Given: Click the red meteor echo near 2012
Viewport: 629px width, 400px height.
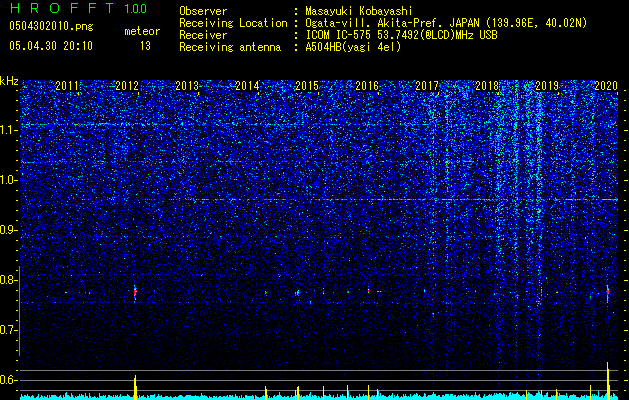Looking at the screenshot, I should (135, 292).
